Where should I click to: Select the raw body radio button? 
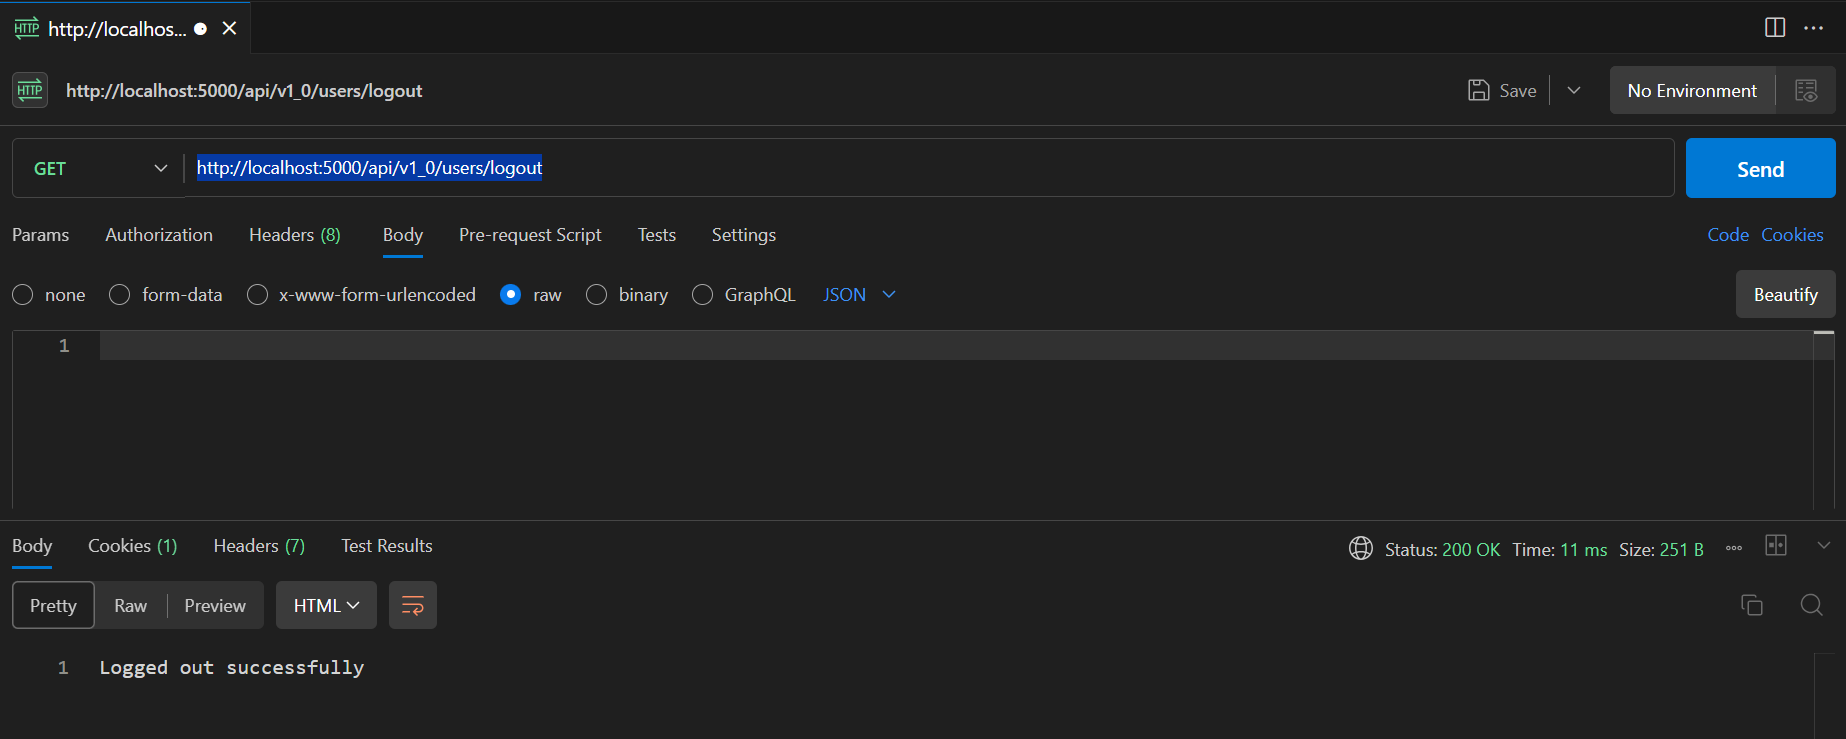510,294
